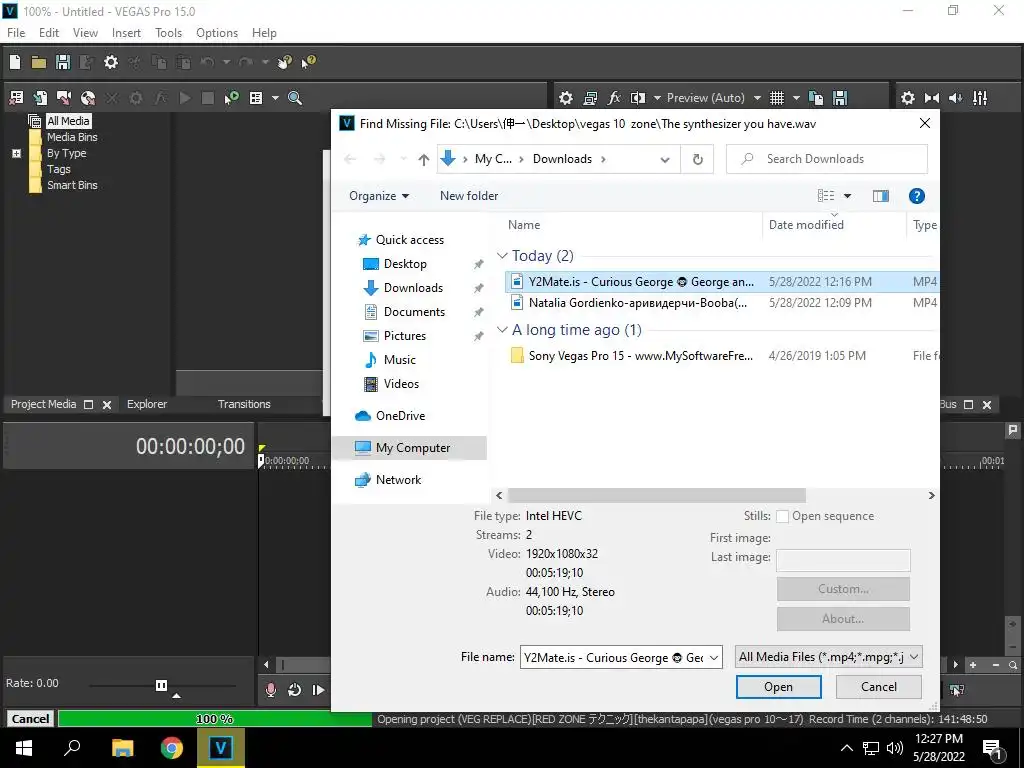The image size is (1024, 768).
Task: Switch to the Transitions tab
Action: 244,404
